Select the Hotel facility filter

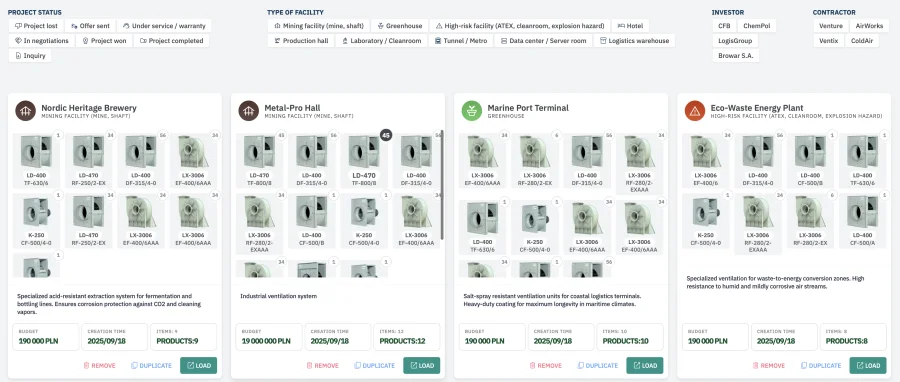tap(630, 26)
